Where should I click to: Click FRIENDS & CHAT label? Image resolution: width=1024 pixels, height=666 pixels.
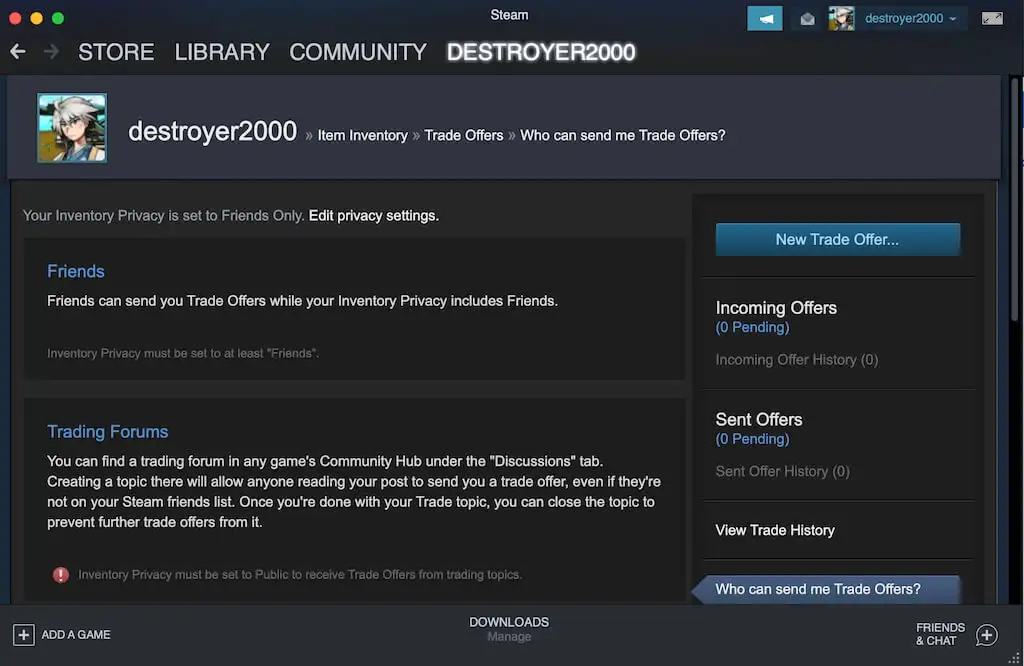pyautogui.click(x=940, y=634)
